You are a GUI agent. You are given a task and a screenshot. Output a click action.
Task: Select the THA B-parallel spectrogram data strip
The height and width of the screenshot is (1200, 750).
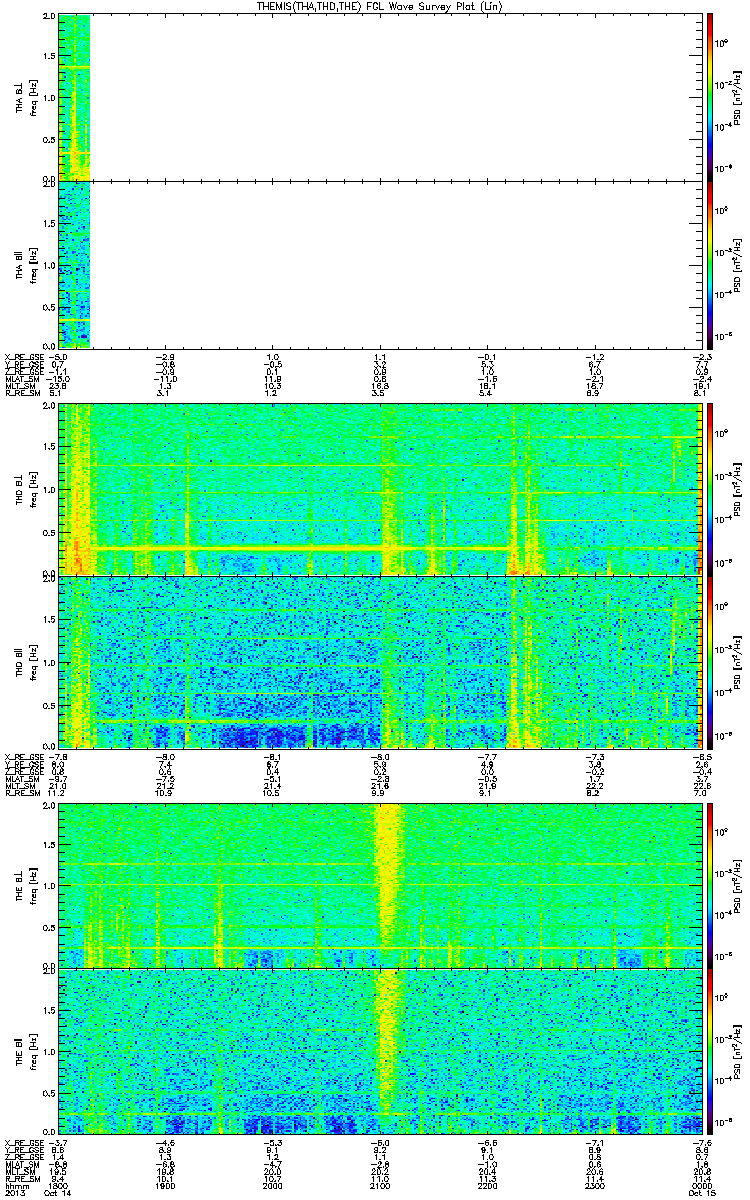click(75, 264)
